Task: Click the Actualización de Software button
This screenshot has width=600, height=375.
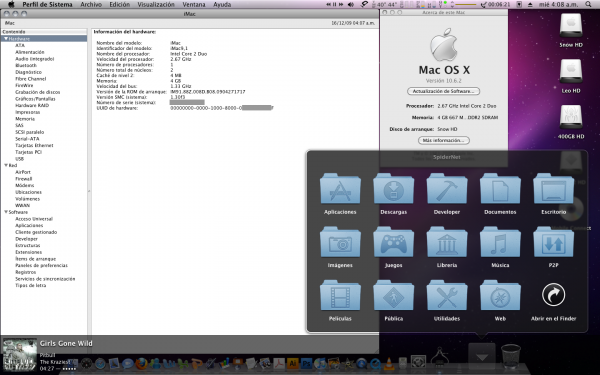Action: click(443, 91)
